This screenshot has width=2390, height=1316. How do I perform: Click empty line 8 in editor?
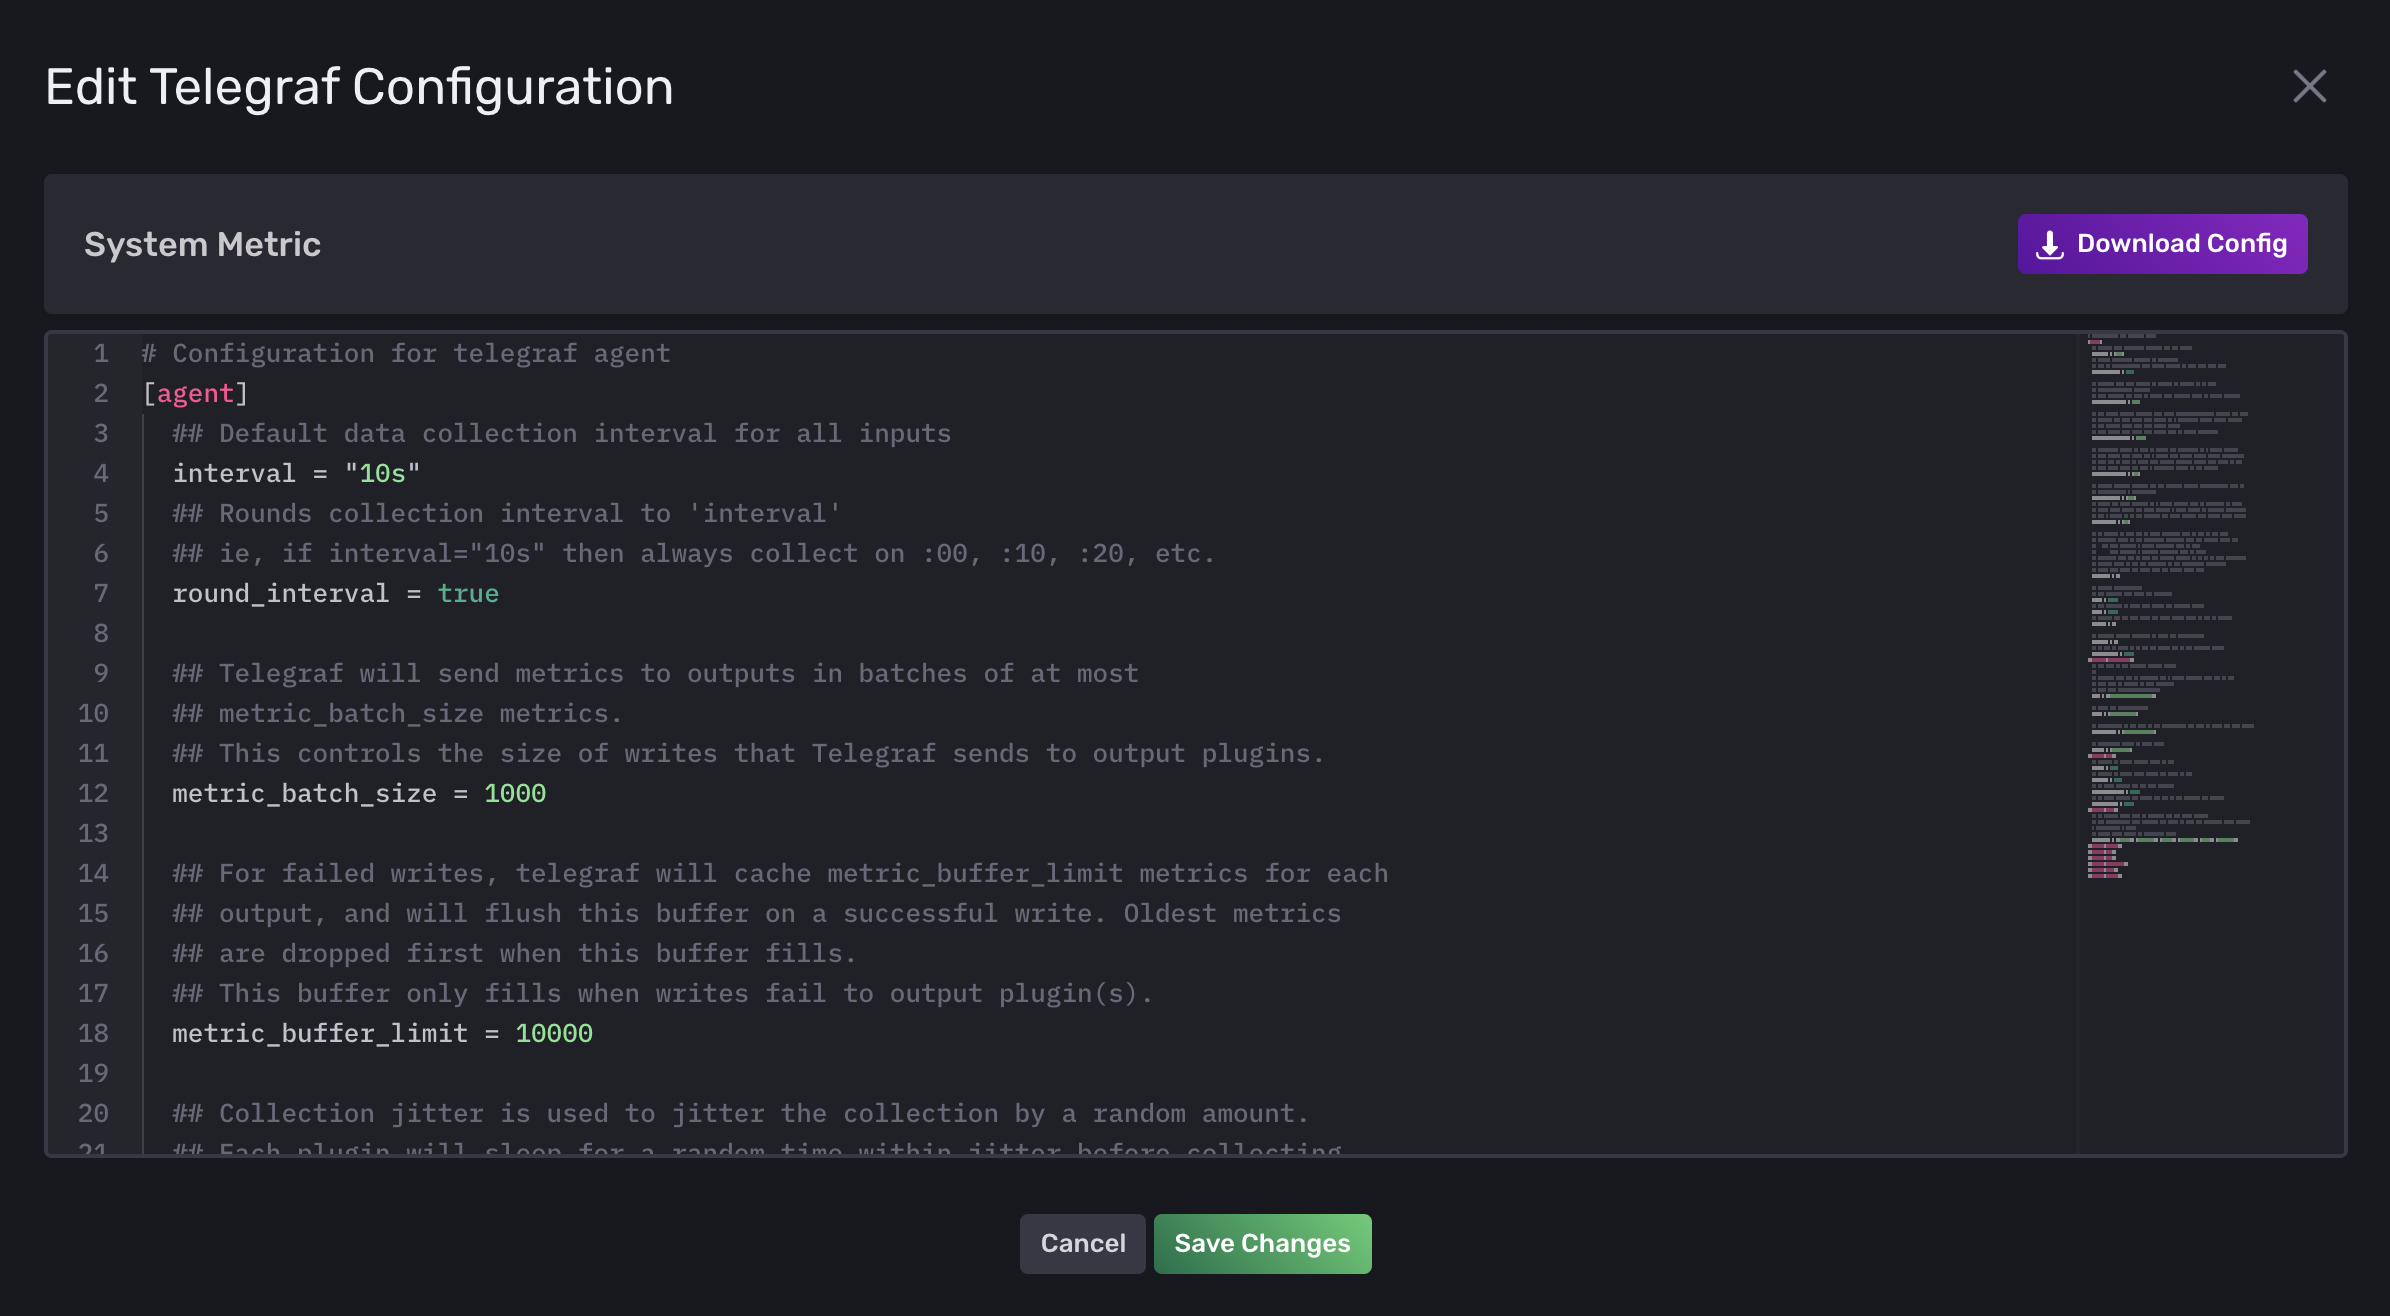point(600,633)
